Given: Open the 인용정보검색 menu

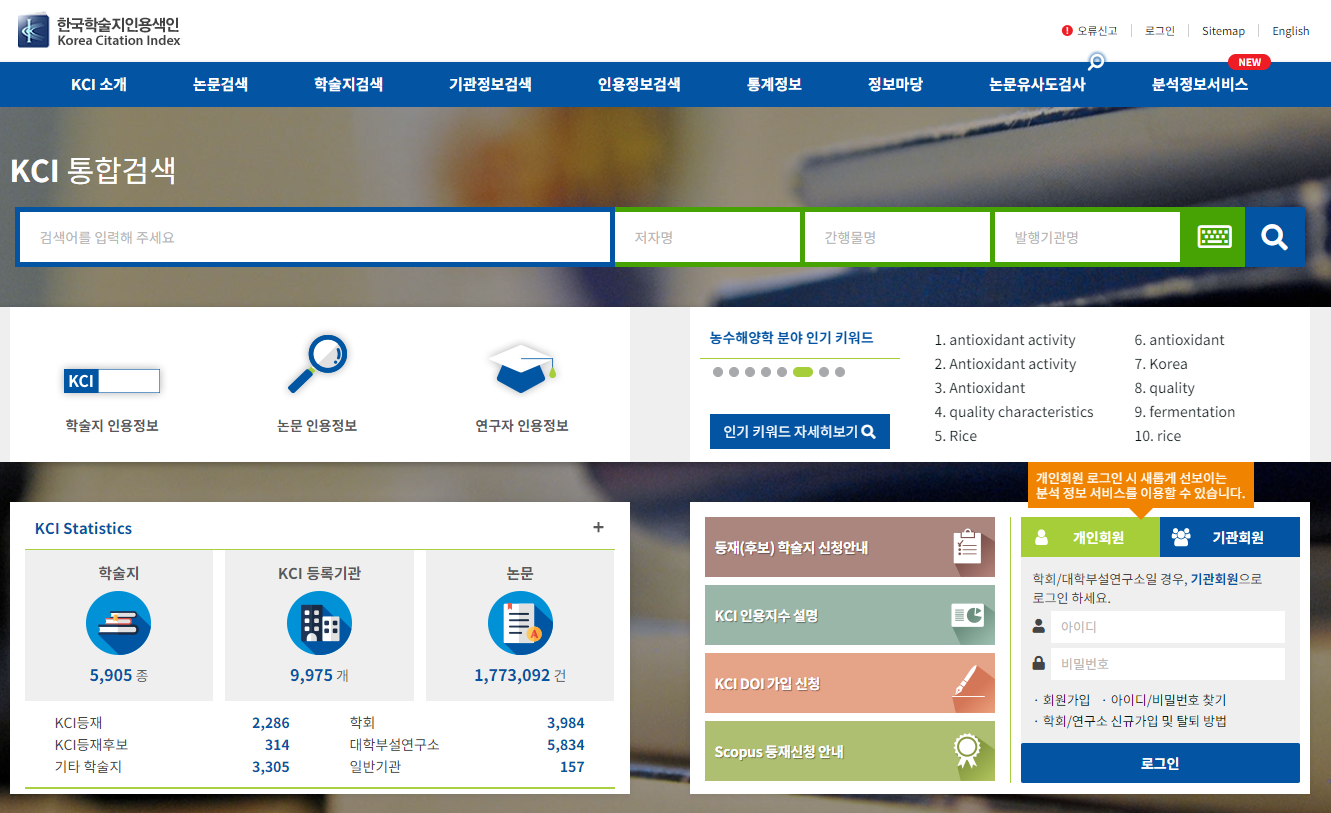Looking at the screenshot, I should [639, 85].
